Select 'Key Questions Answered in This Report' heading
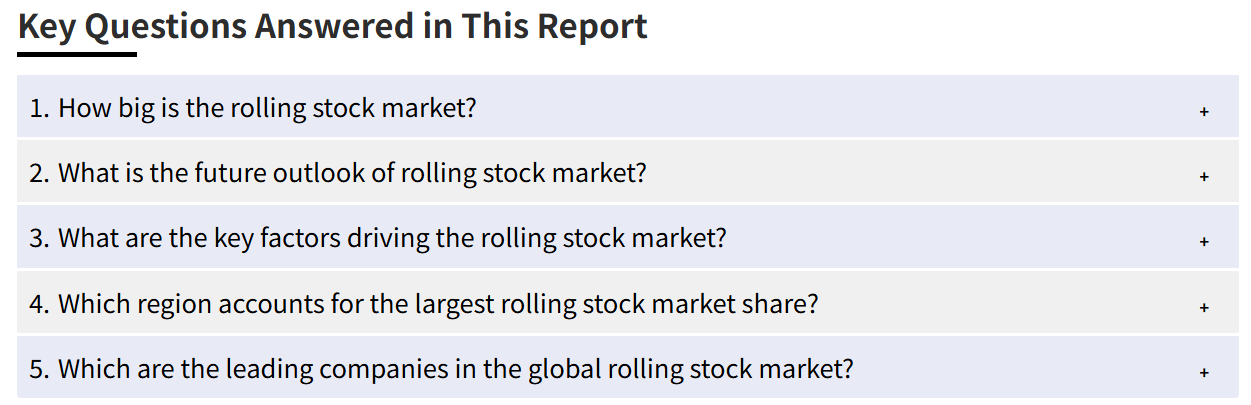 tap(333, 26)
